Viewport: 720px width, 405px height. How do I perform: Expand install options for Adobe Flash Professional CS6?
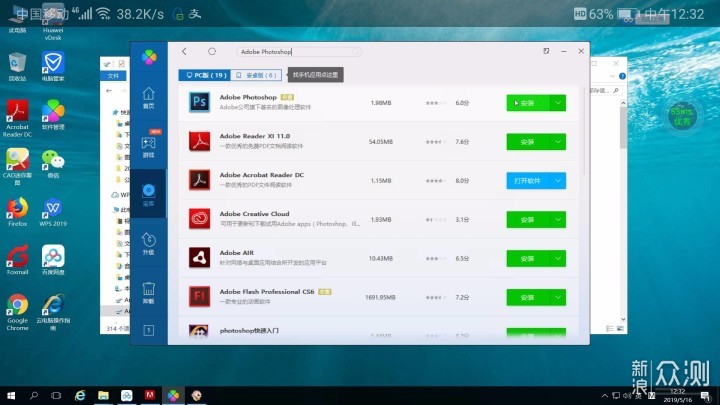point(558,298)
